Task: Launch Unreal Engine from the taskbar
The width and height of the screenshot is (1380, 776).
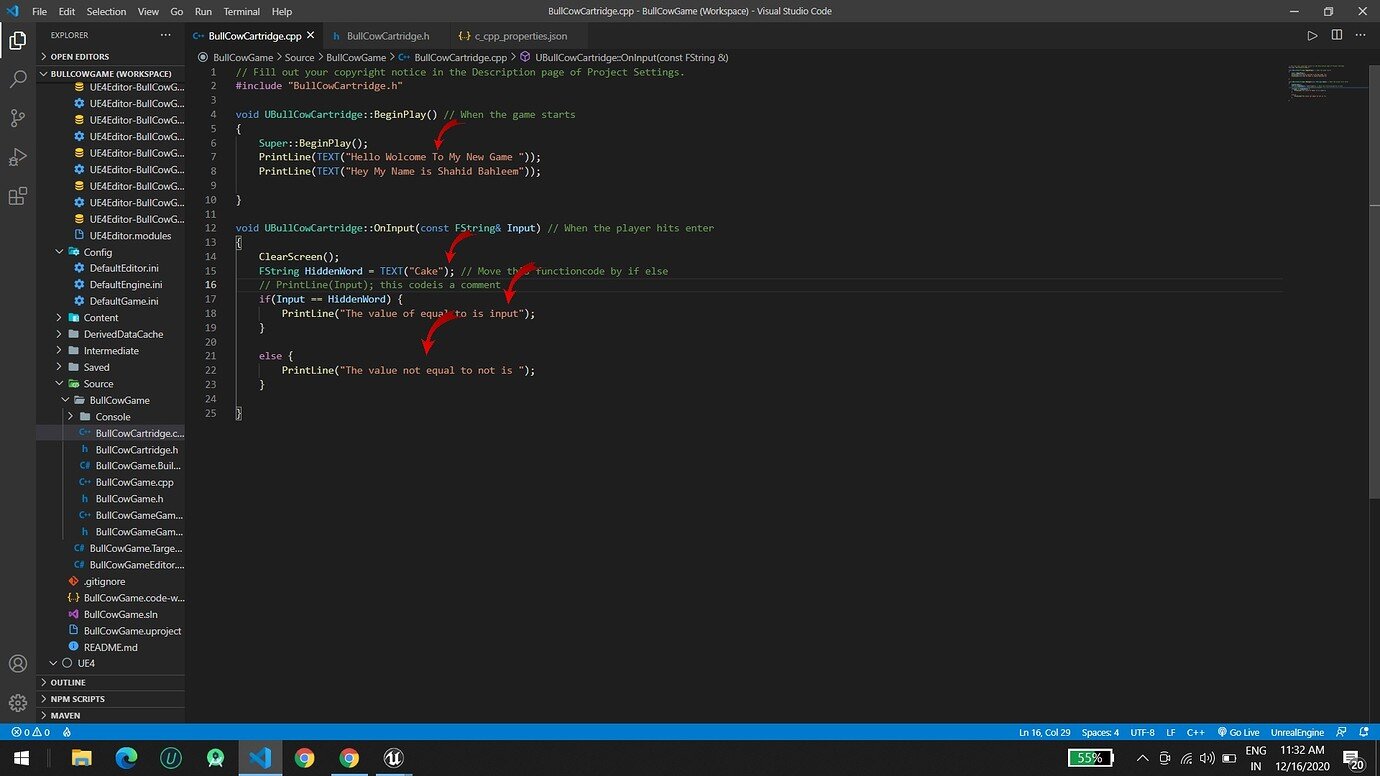Action: point(393,758)
